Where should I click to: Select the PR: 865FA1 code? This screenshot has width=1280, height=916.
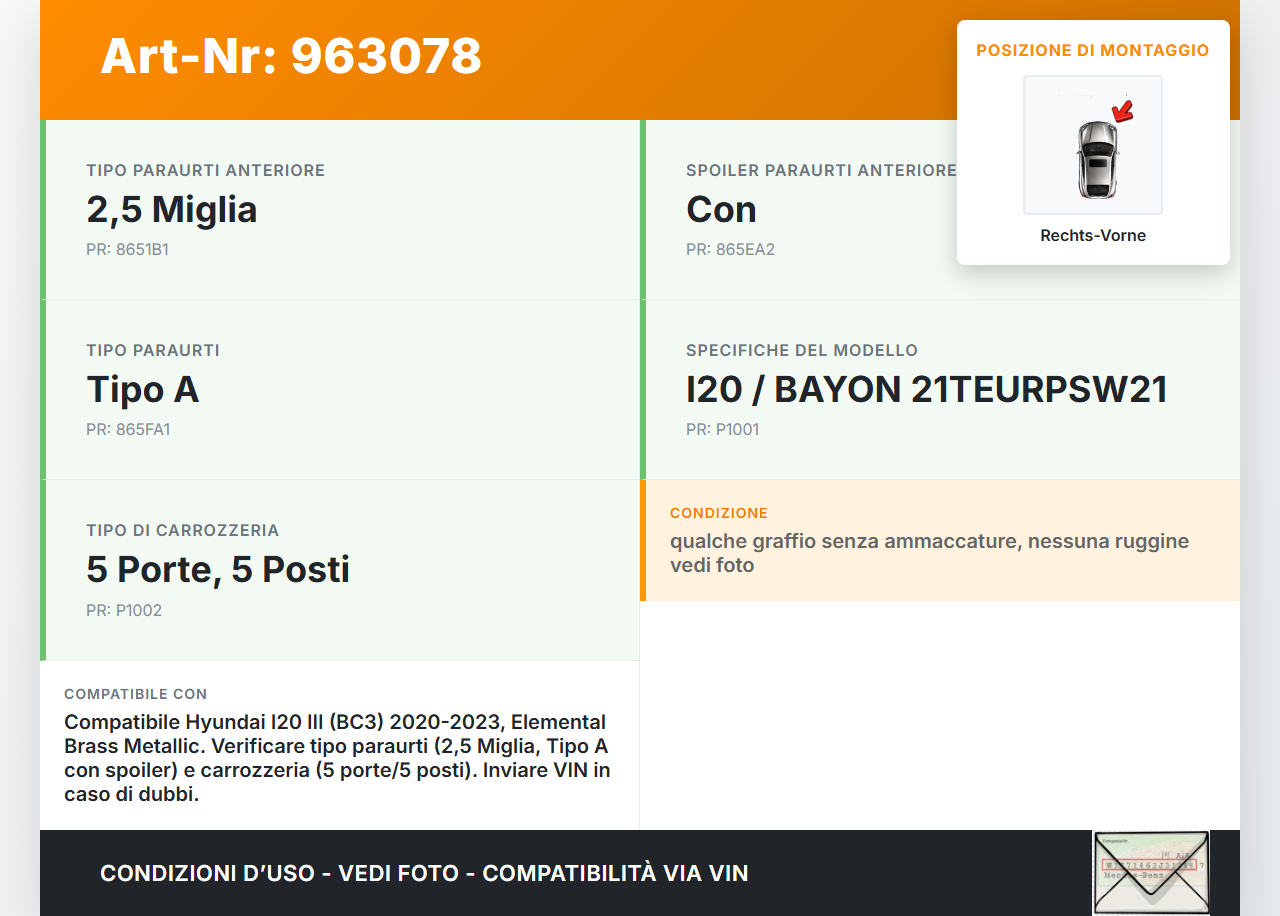128,430
